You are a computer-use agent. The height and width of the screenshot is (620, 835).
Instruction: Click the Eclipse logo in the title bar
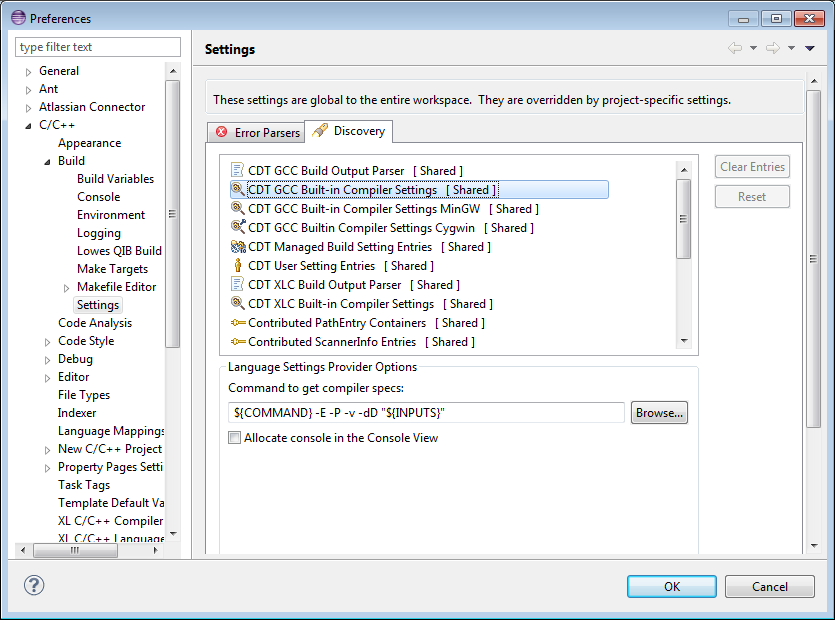click(x=18, y=18)
